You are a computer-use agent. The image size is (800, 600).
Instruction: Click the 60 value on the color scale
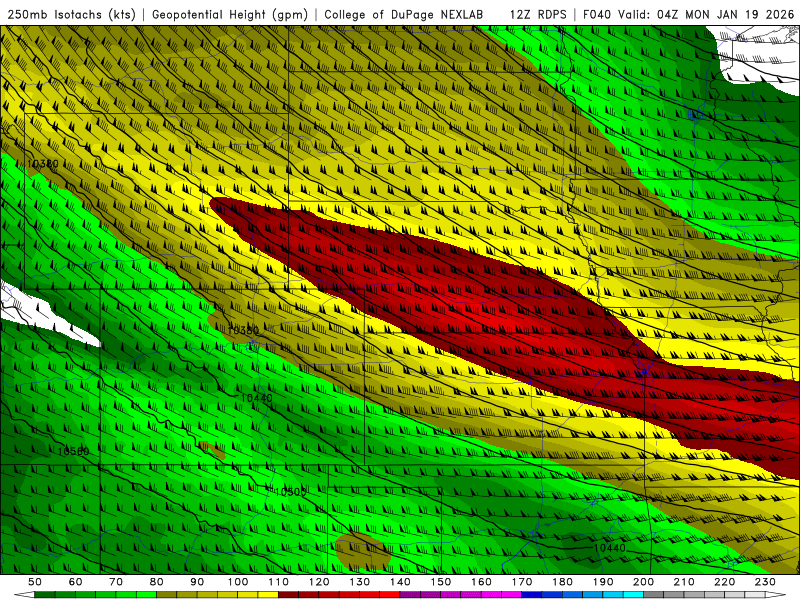click(76, 582)
